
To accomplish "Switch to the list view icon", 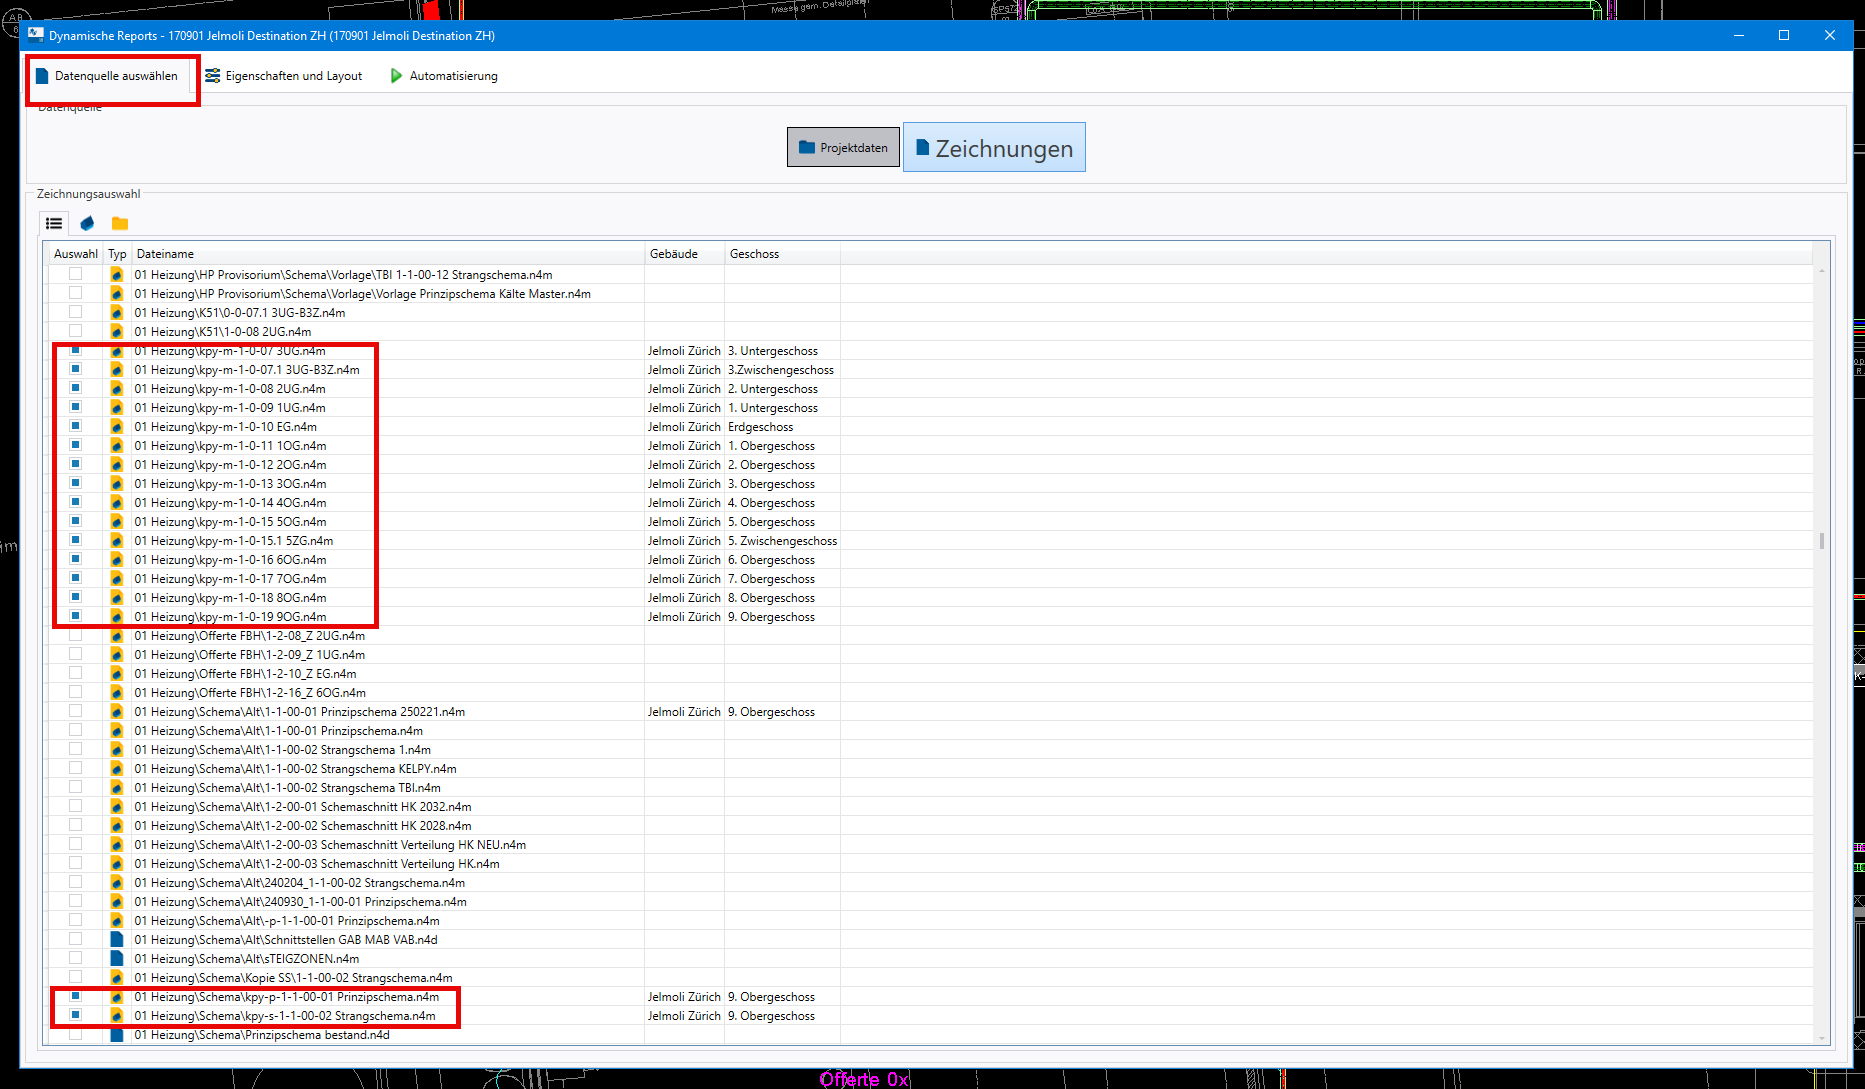I will [x=54, y=223].
